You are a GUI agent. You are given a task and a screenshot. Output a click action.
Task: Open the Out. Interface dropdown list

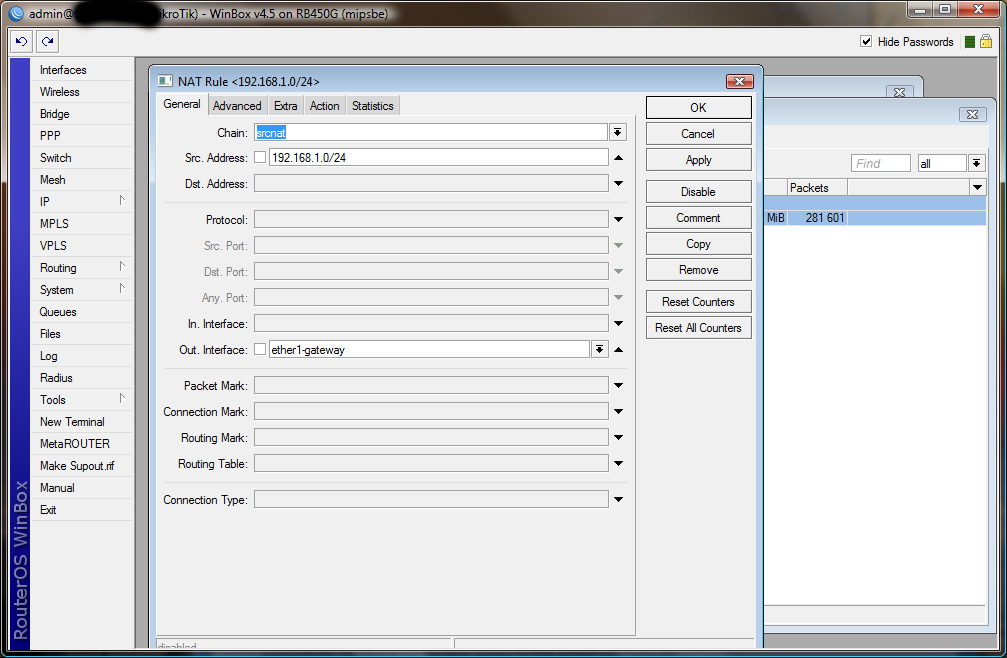click(599, 350)
